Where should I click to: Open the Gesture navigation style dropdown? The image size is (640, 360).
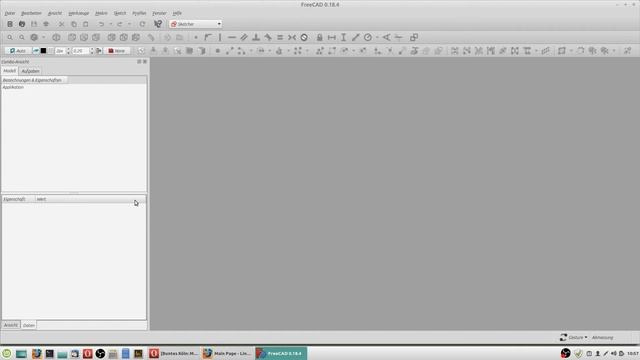pyautogui.click(x=573, y=338)
